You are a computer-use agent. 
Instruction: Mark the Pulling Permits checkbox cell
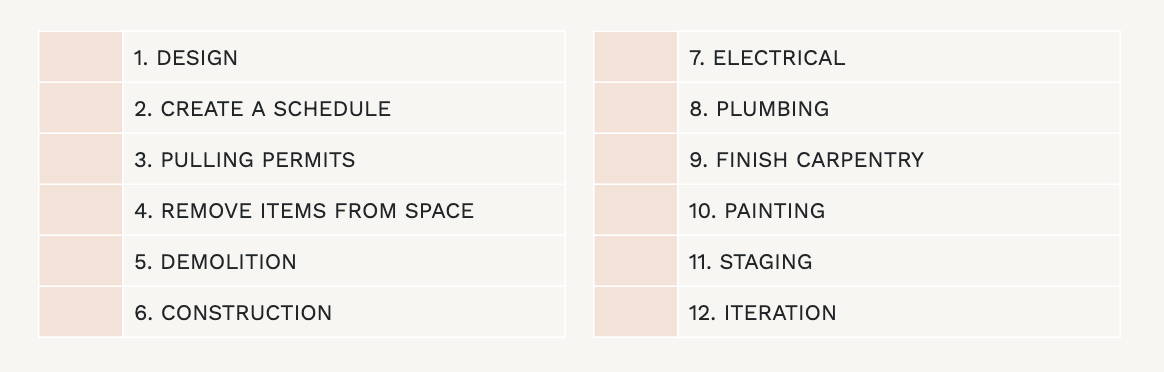[x=81, y=159]
